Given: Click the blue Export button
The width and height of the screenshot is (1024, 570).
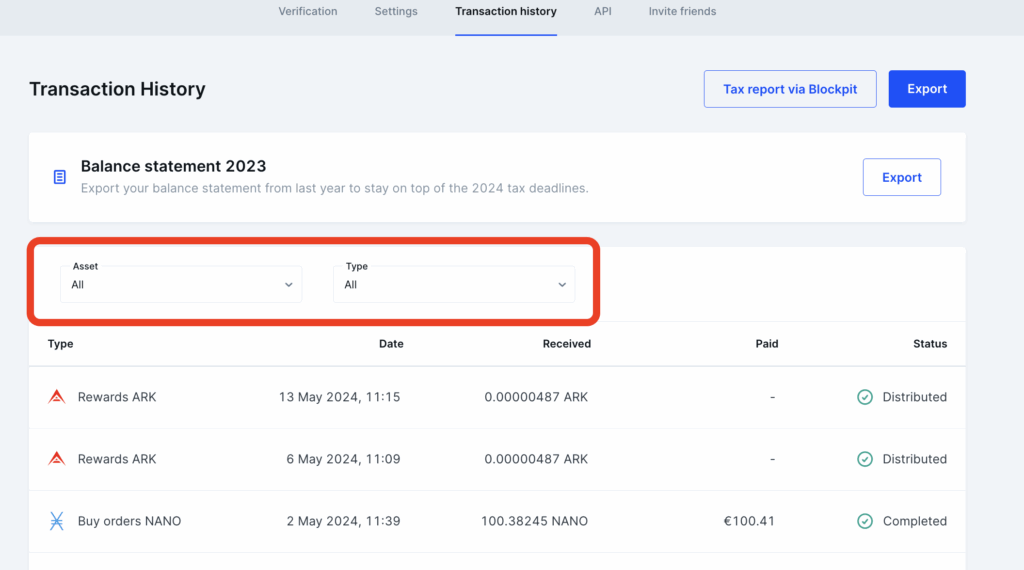Looking at the screenshot, I should coord(926,89).
